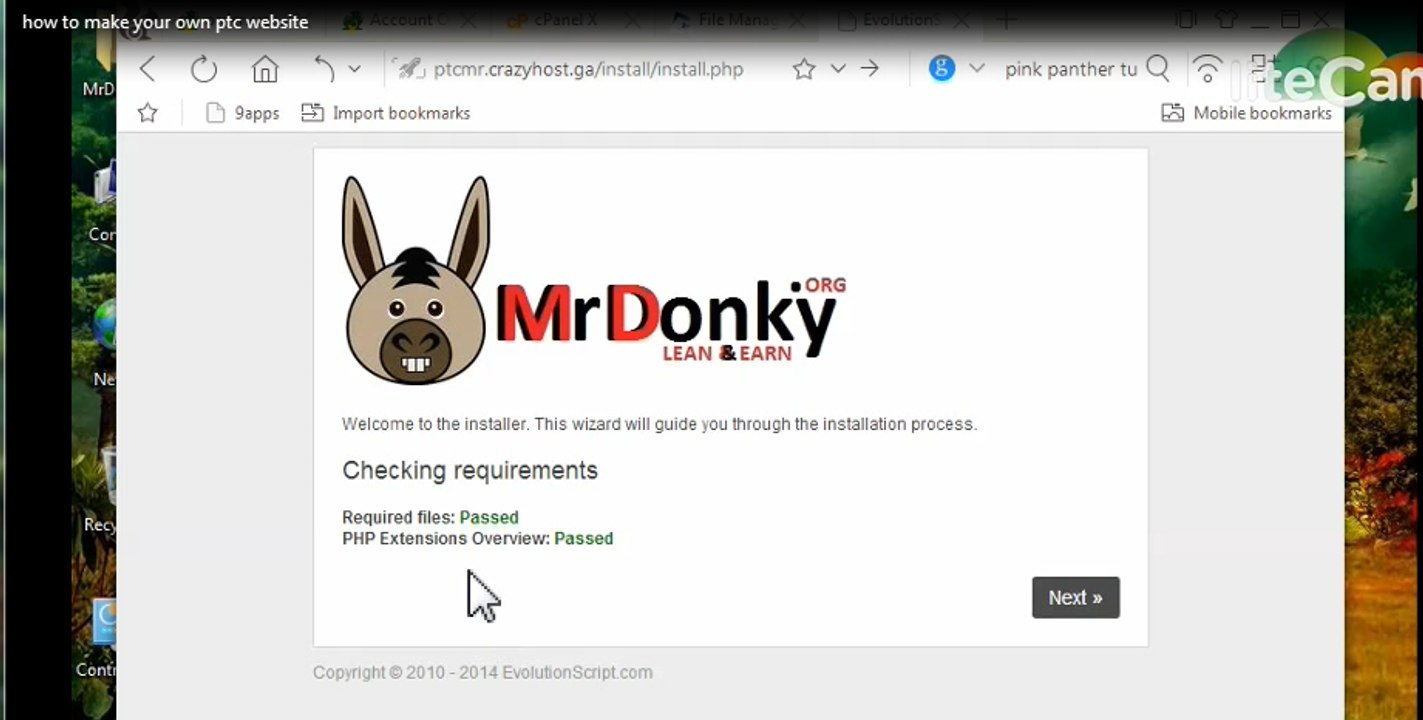This screenshot has height=720, width=1423.
Task: Open the 9apps bookmark
Action: click(x=242, y=113)
